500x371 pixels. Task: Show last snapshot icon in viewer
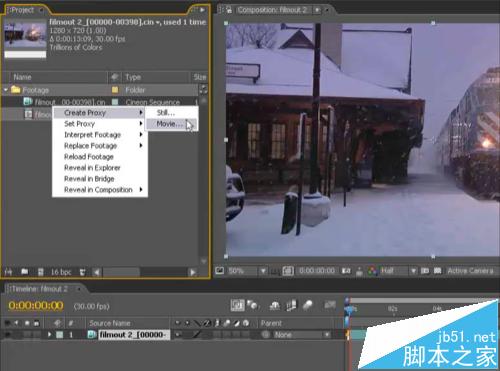pos(359,271)
